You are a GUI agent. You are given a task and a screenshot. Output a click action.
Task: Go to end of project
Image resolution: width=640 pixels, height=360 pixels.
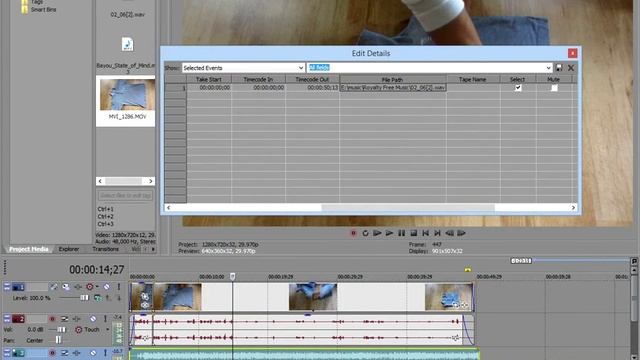(x=438, y=233)
